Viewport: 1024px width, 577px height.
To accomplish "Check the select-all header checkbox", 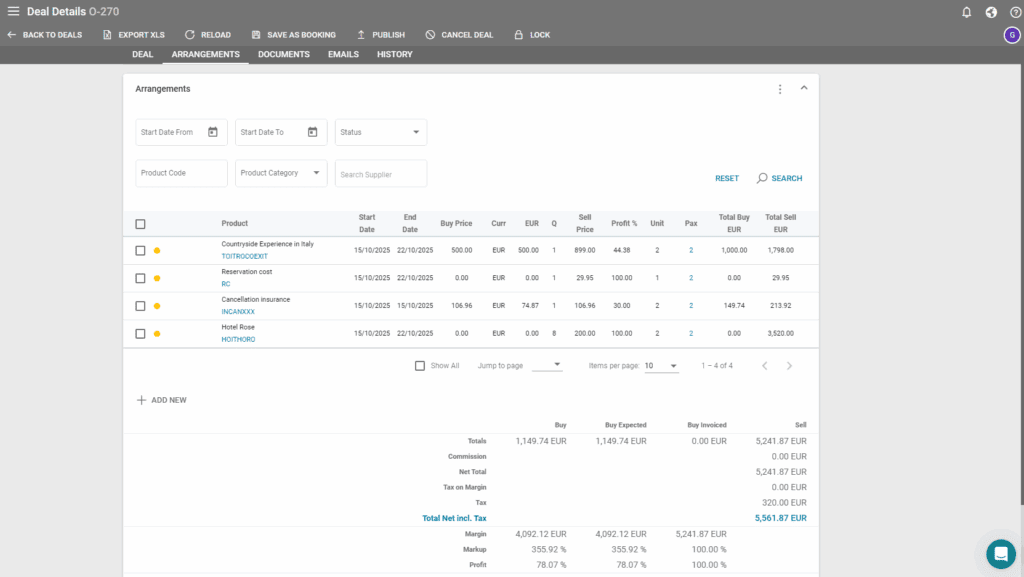I will 141,224.
